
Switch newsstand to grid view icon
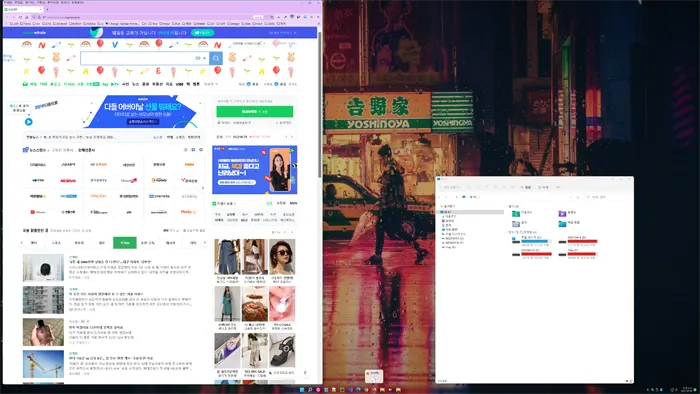(x=193, y=150)
